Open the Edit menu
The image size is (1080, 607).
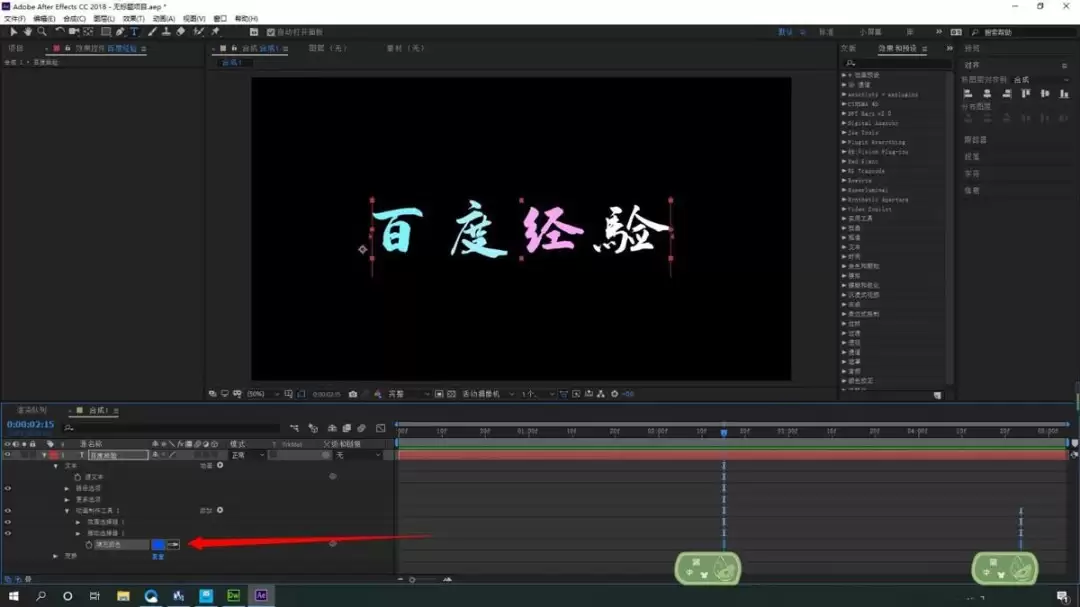(44, 19)
